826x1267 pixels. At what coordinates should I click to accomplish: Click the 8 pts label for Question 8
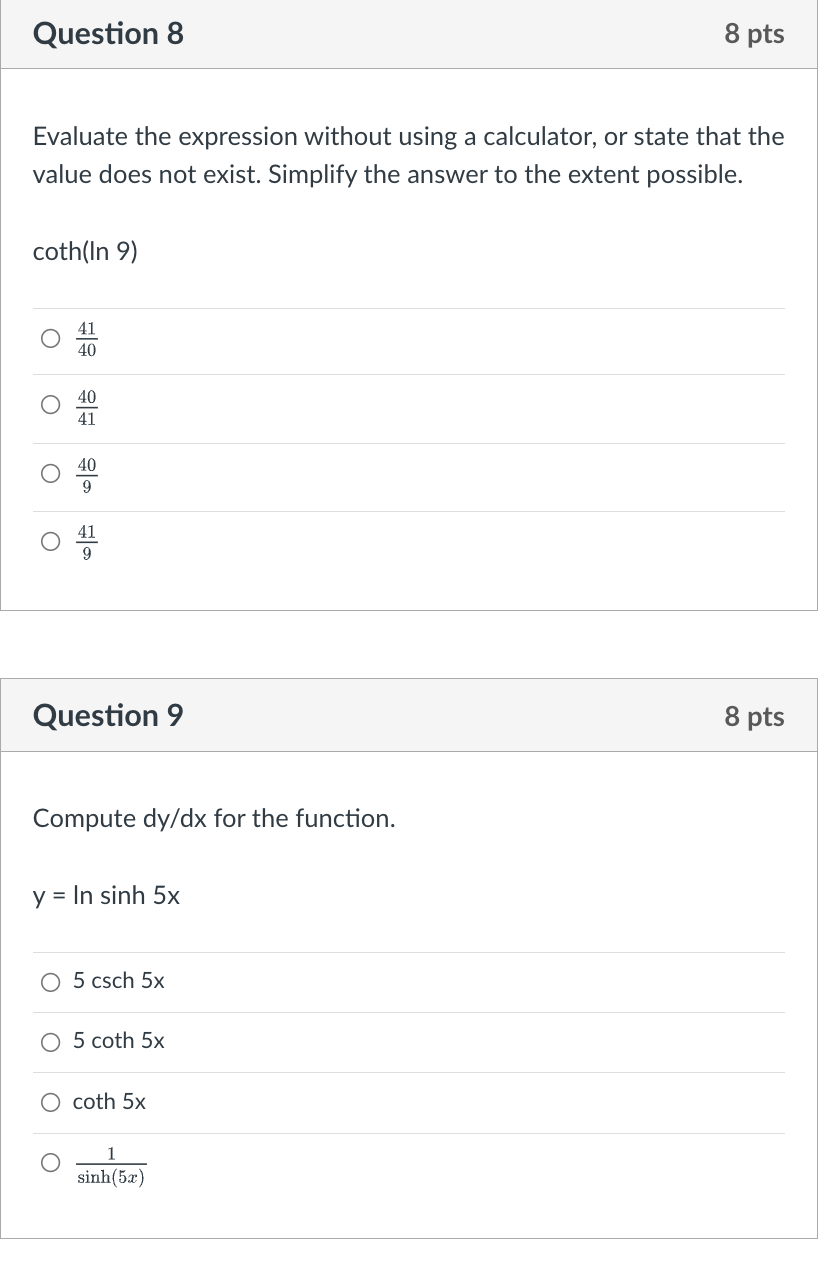coord(754,33)
